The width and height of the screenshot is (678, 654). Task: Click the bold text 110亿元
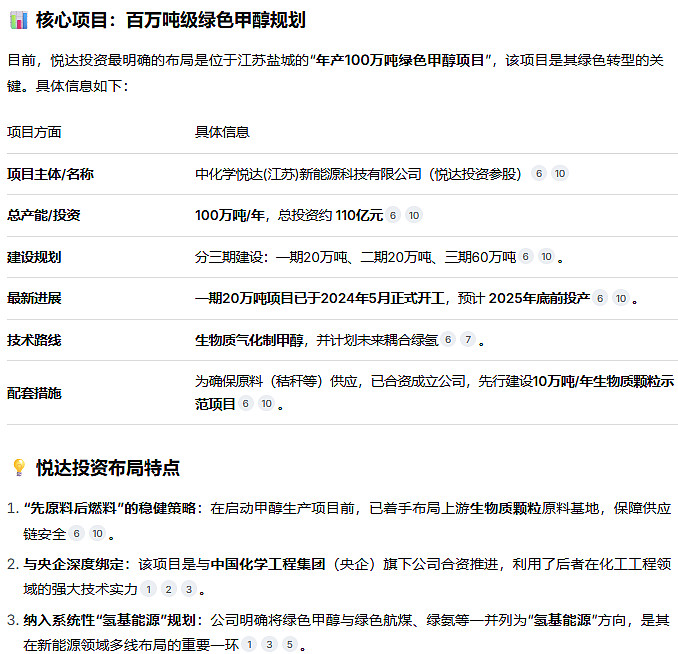[x=359, y=215]
